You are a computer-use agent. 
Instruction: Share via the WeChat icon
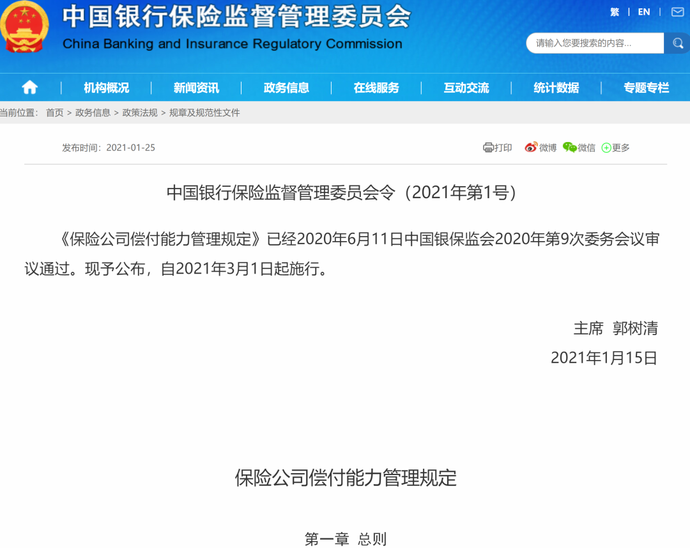[569, 147]
